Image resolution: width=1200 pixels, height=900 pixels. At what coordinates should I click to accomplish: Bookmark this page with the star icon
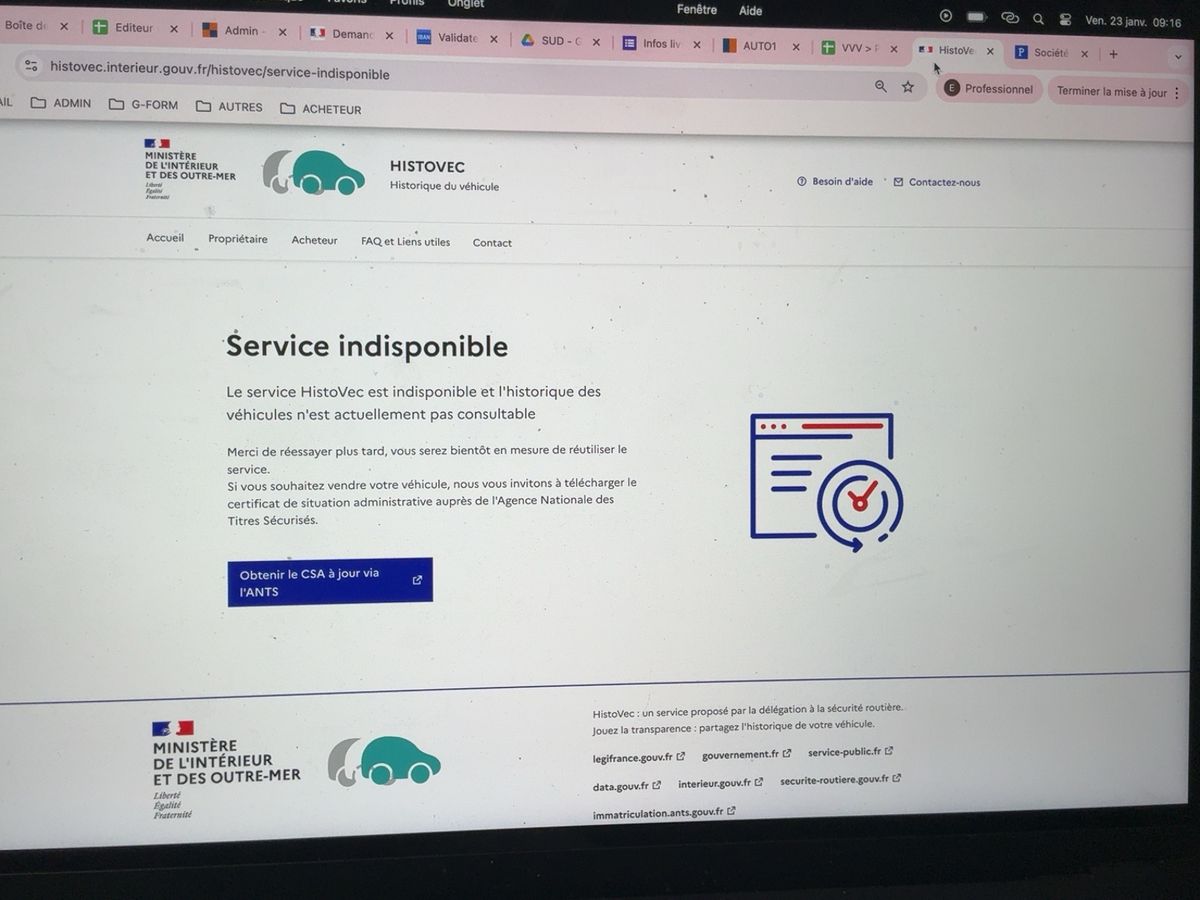tap(908, 87)
